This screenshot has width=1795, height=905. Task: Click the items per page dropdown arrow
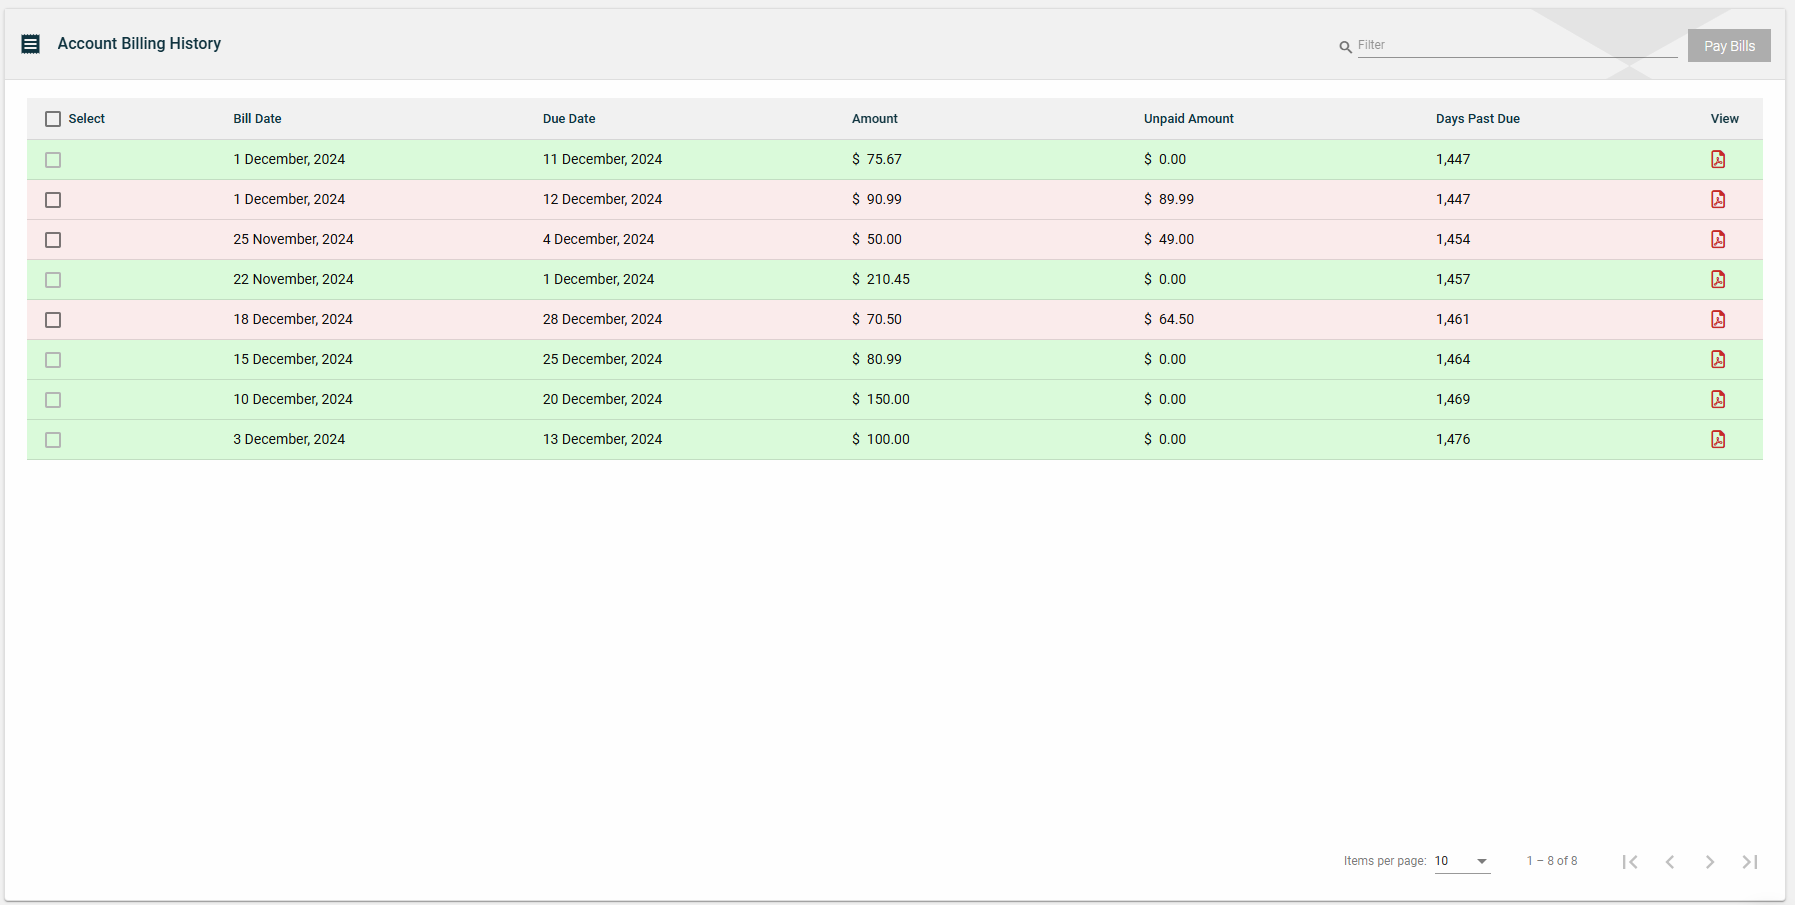point(1480,861)
